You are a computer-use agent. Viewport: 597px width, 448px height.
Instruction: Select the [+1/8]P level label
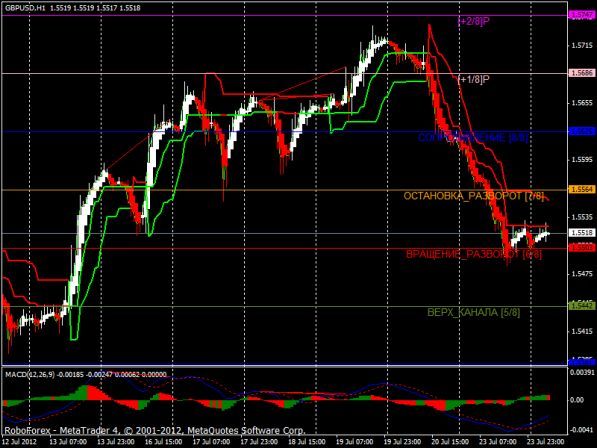point(474,79)
